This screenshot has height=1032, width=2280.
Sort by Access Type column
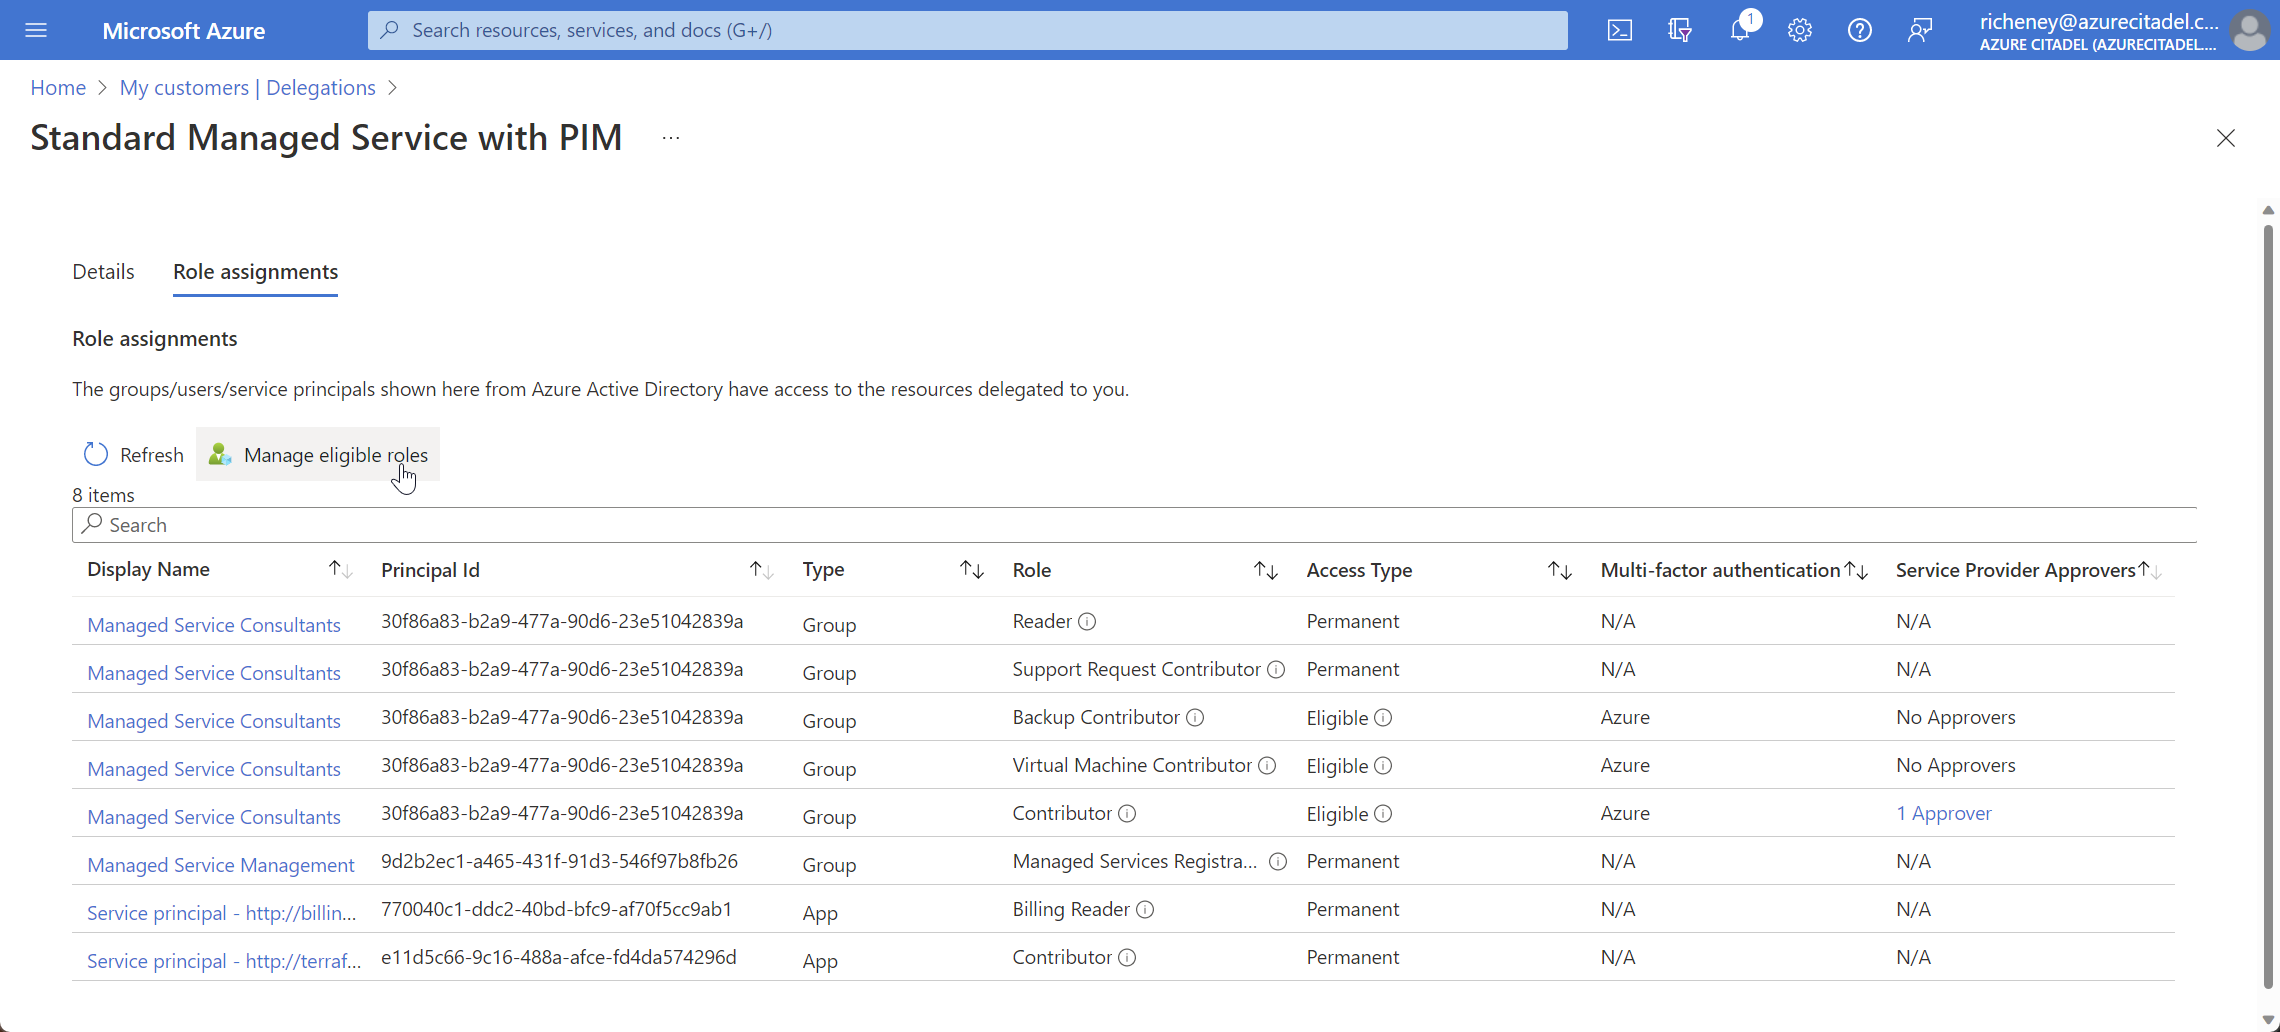point(1558,568)
